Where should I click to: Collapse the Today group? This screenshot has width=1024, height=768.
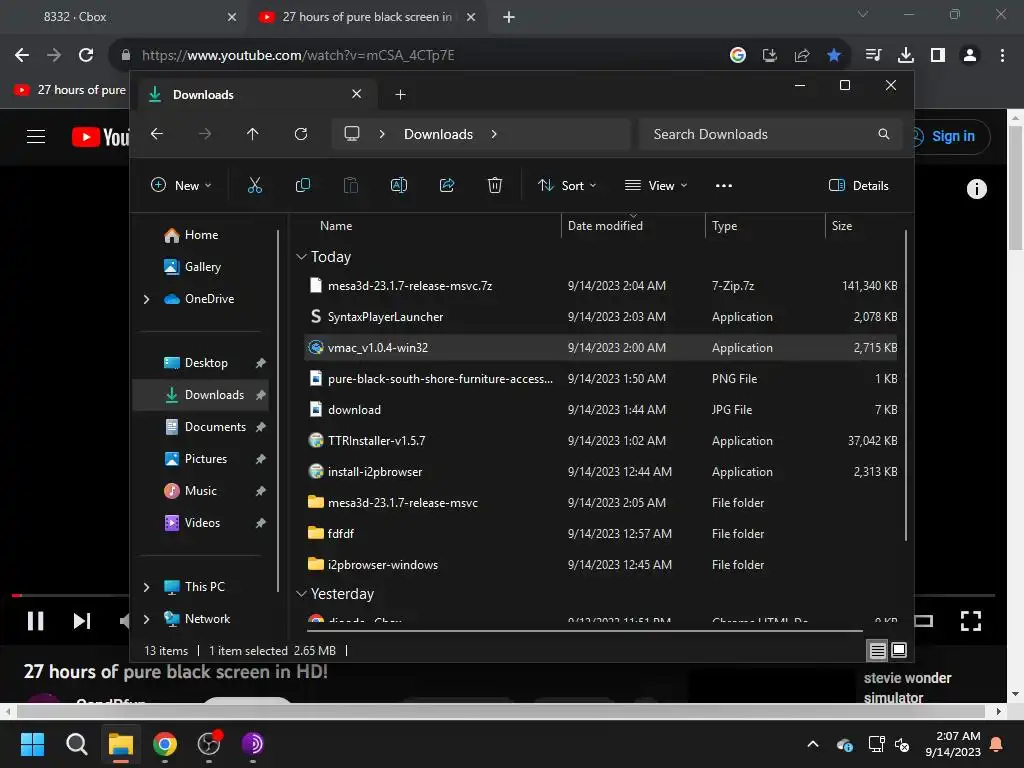coord(301,257)
